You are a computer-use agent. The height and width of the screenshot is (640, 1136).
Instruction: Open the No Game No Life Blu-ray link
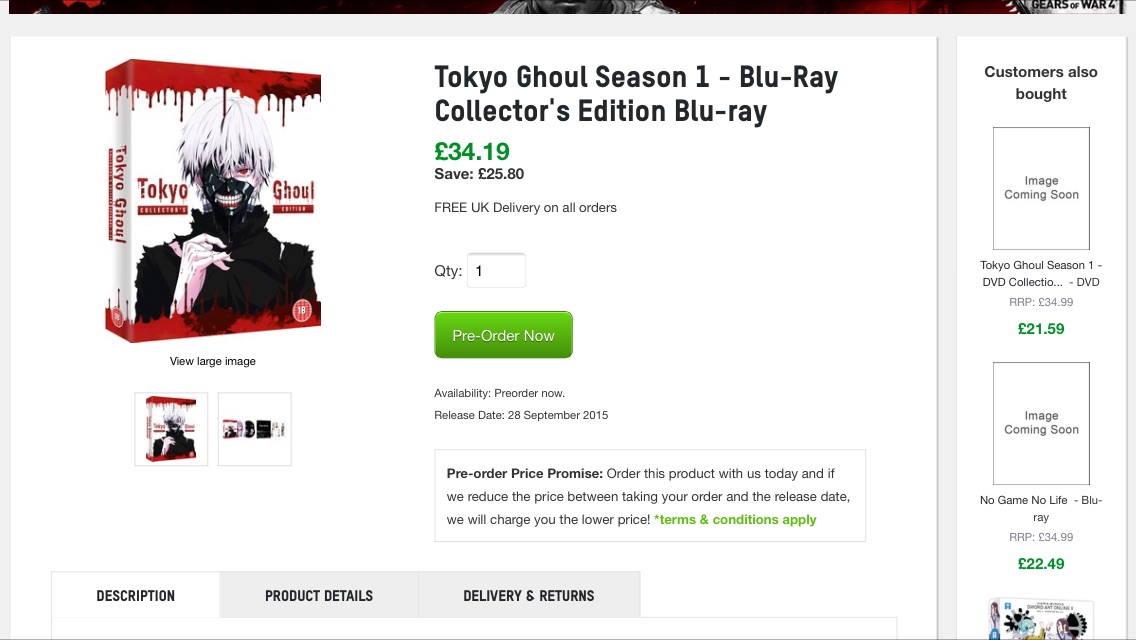coord(1041,509)
